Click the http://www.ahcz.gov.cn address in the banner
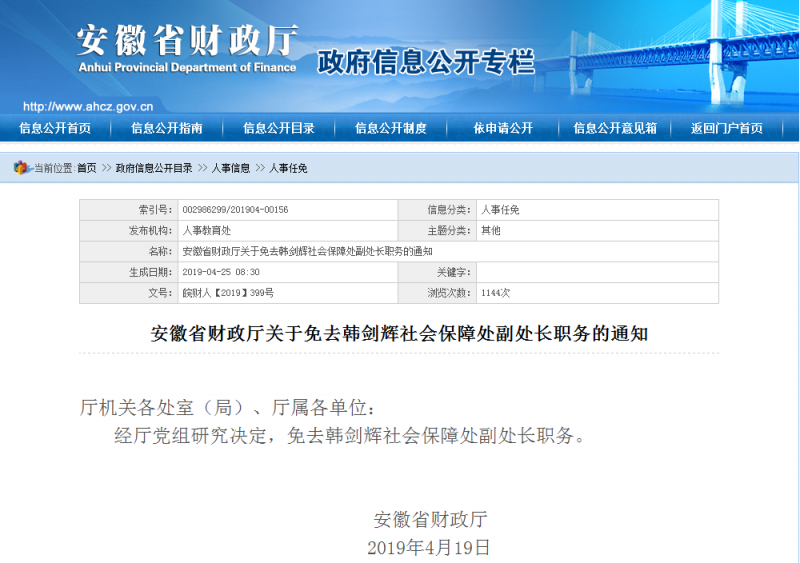 pyautogui.click(x=88, y=107)
